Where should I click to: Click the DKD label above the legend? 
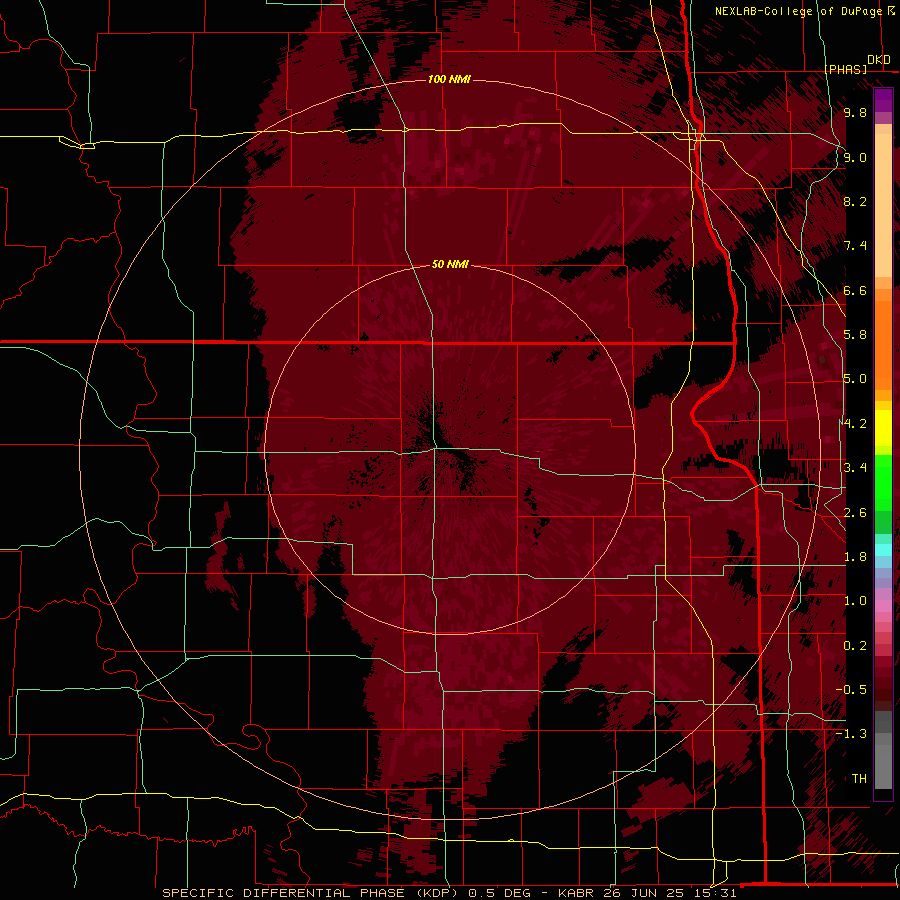(878, 60)
